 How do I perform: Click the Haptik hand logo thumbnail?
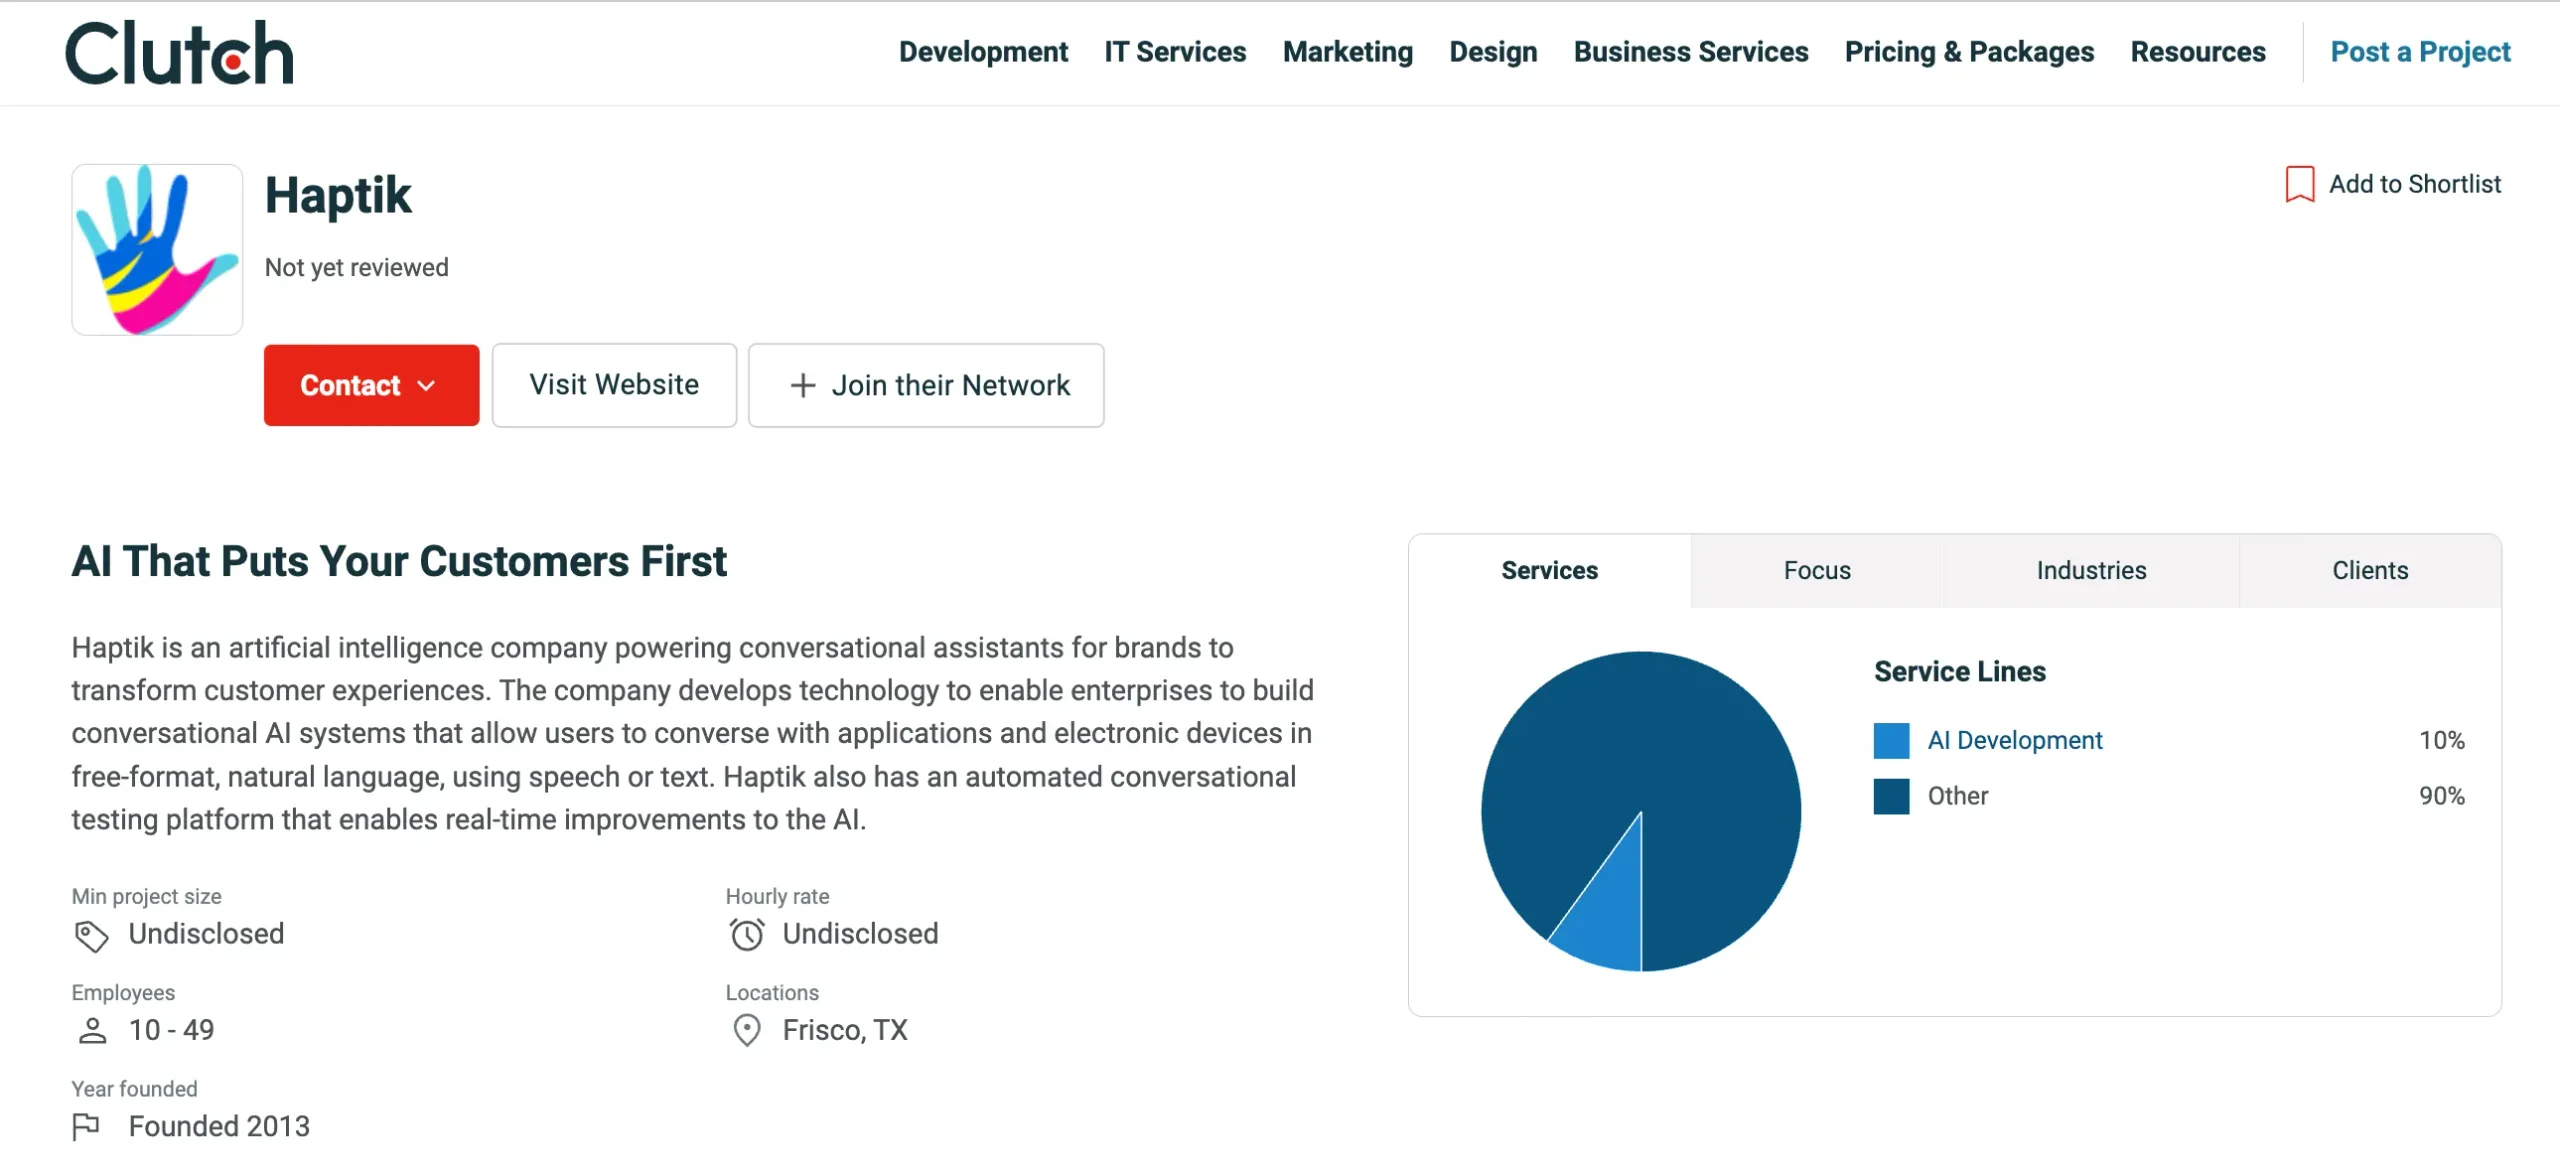[156, 248]
